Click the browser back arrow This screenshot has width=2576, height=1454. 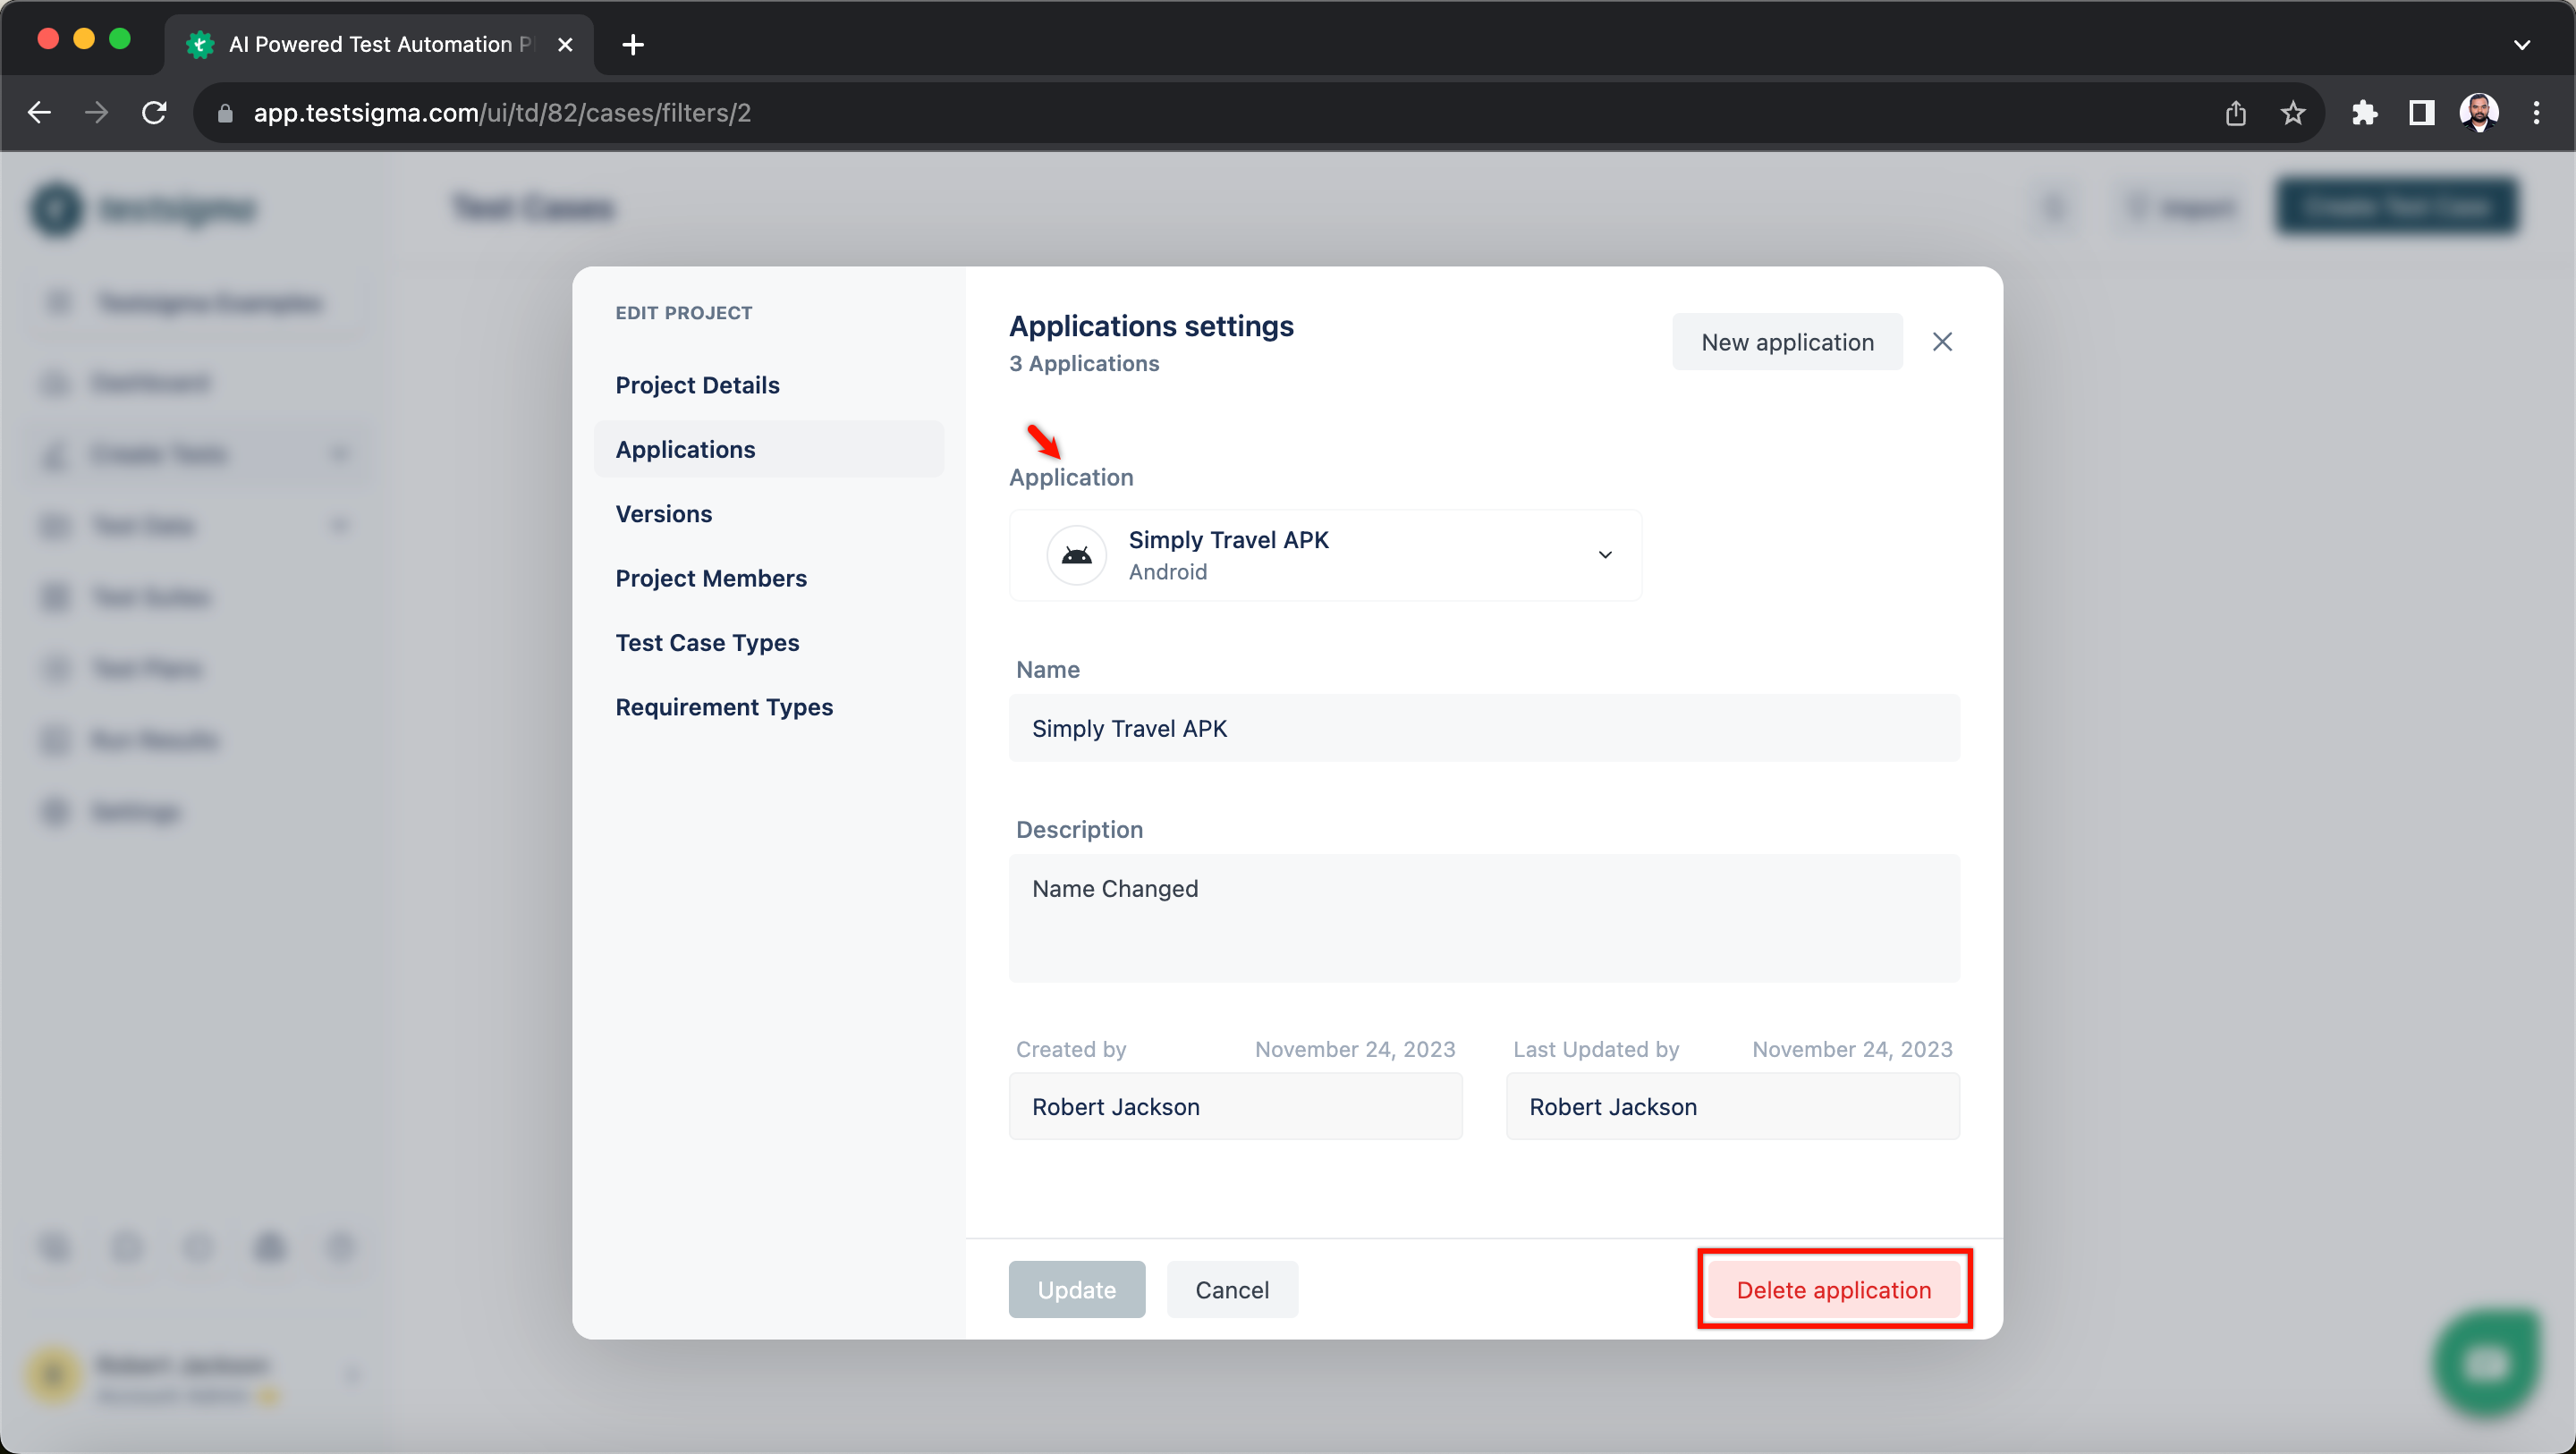pos(40,113)
